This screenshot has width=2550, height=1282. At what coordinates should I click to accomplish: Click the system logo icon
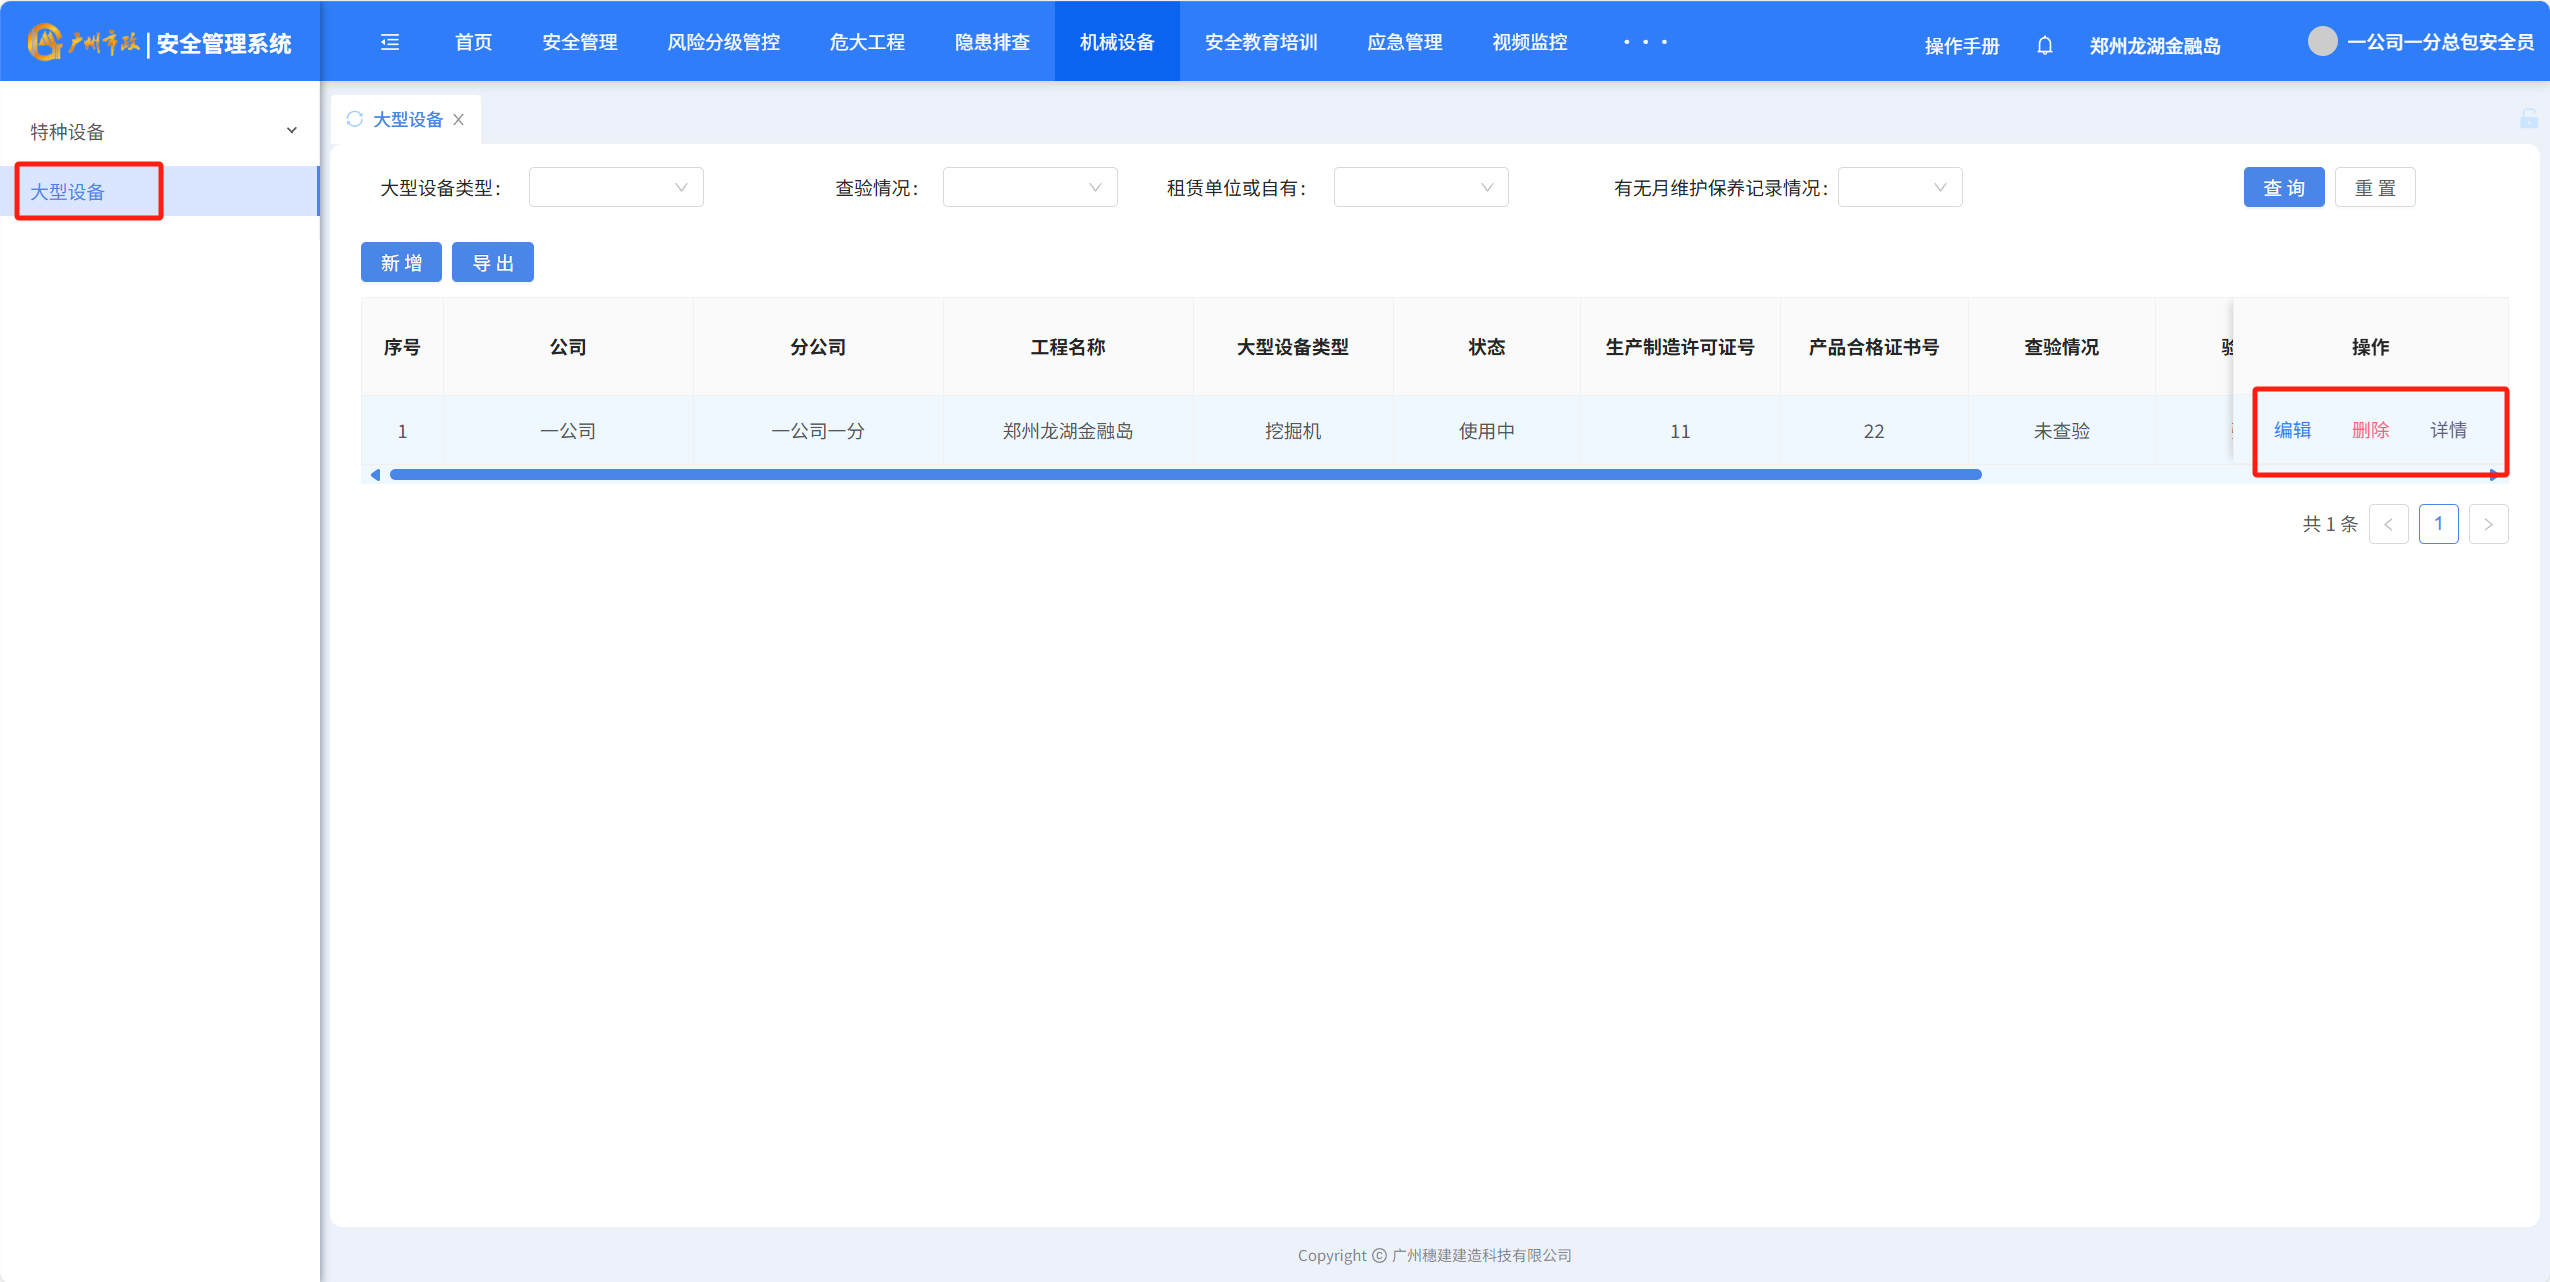pyautogui.click(x=44, y=42)
